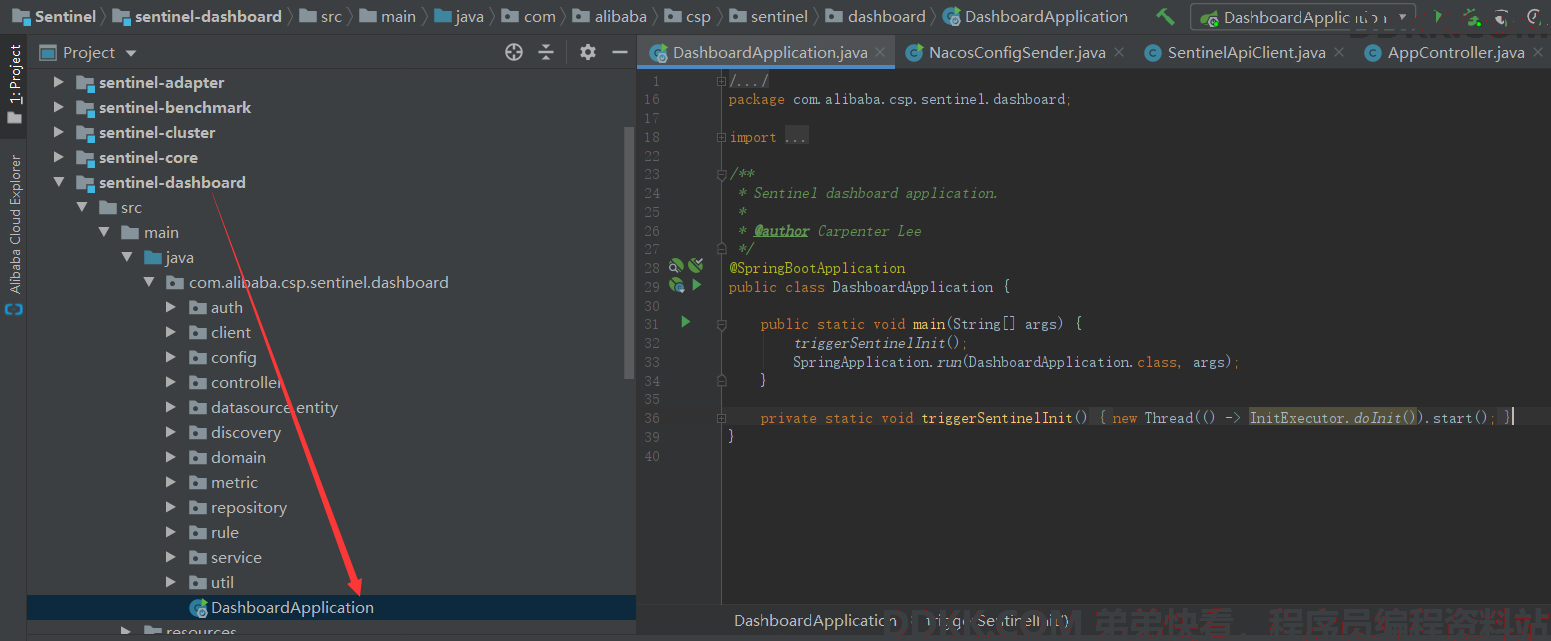Collapse the main method fold marker
Screen dimensions: 1551x641
[721, 325]
